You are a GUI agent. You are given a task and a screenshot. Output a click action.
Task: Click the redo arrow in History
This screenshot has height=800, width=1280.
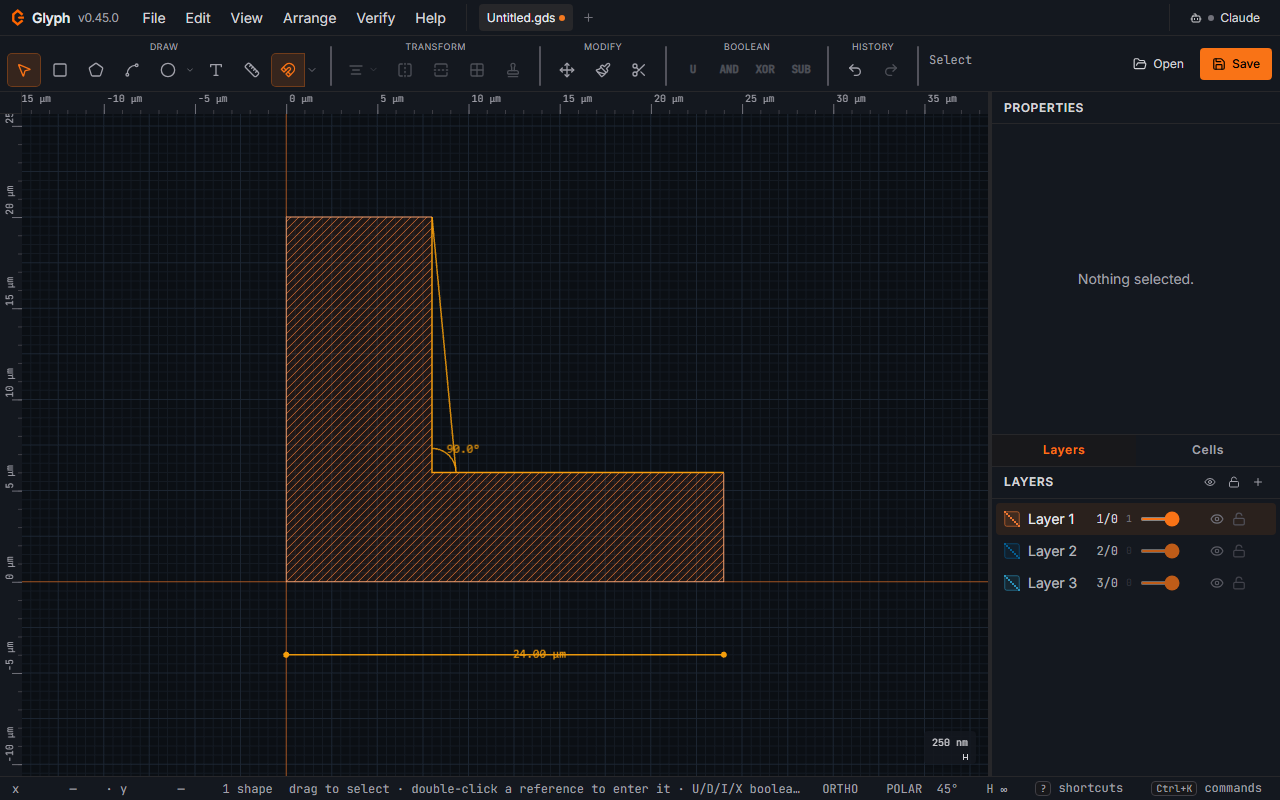pyautogui.click(x=891, y=70)
